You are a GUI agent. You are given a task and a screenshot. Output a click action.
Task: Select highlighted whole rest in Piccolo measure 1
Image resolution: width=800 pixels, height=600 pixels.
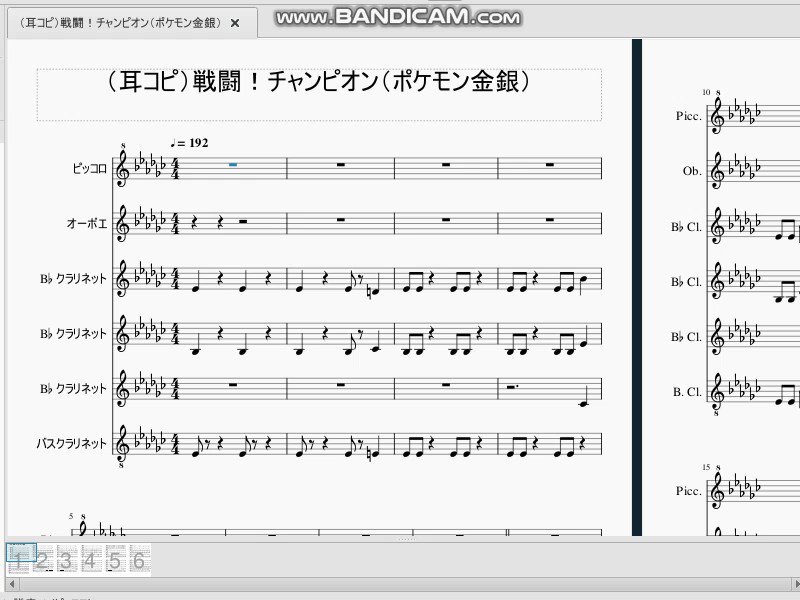tap(233, 164)
